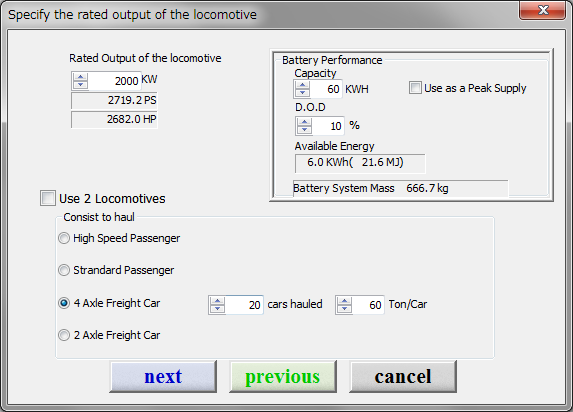The width and height of the screenshot is (573, 412).
Task: Increase battery capacity KWH up arrow
Action: tap(302, 85)
